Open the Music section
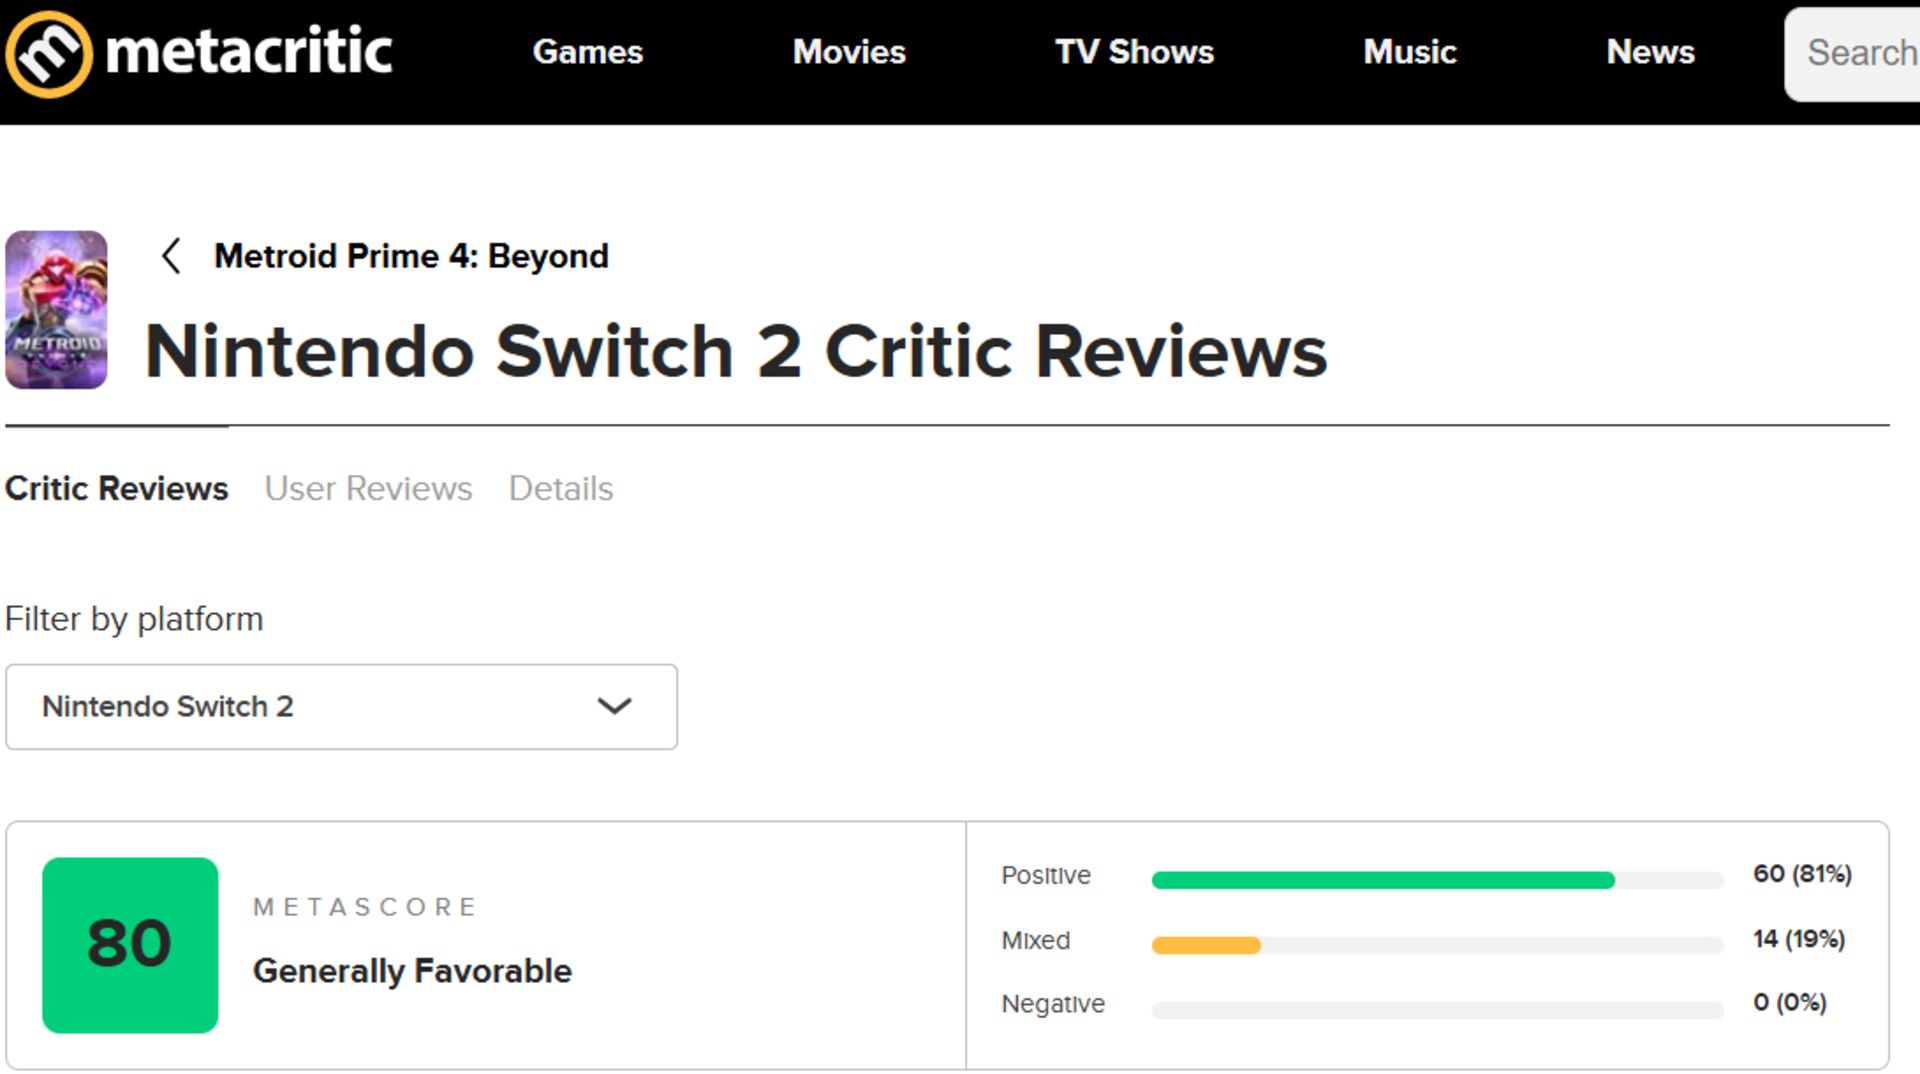 click(1409, 52)
